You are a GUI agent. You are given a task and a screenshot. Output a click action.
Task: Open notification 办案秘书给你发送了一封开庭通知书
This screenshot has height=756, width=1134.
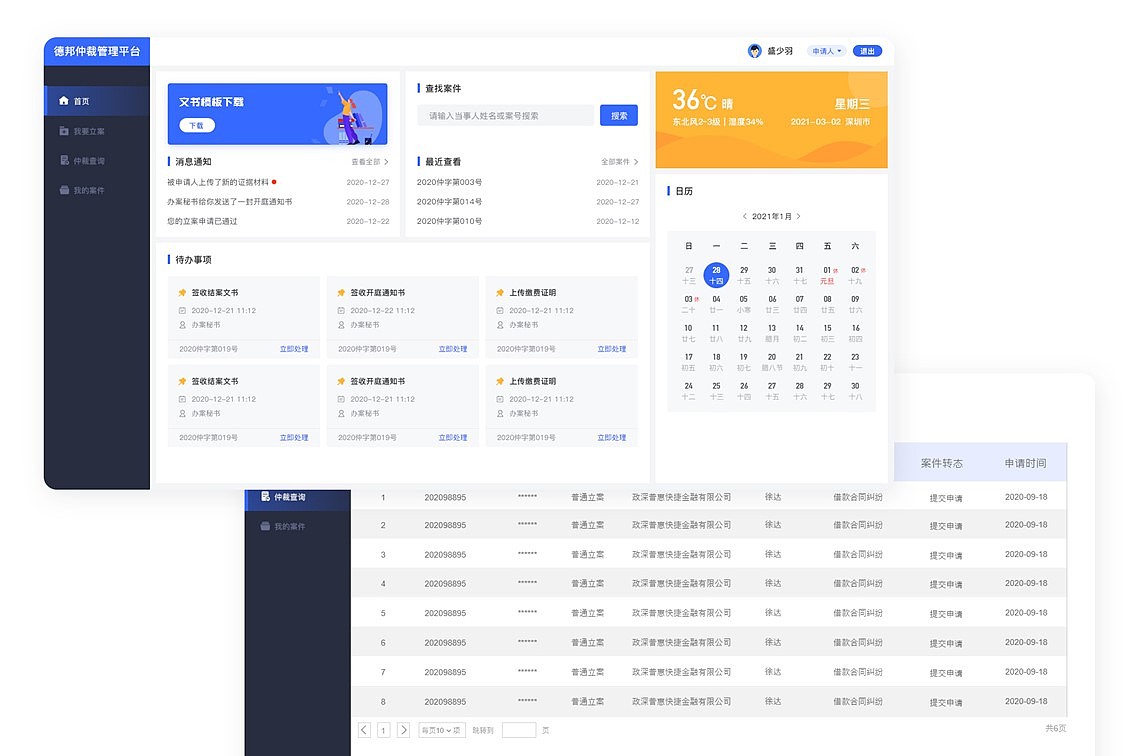(229, 202)
